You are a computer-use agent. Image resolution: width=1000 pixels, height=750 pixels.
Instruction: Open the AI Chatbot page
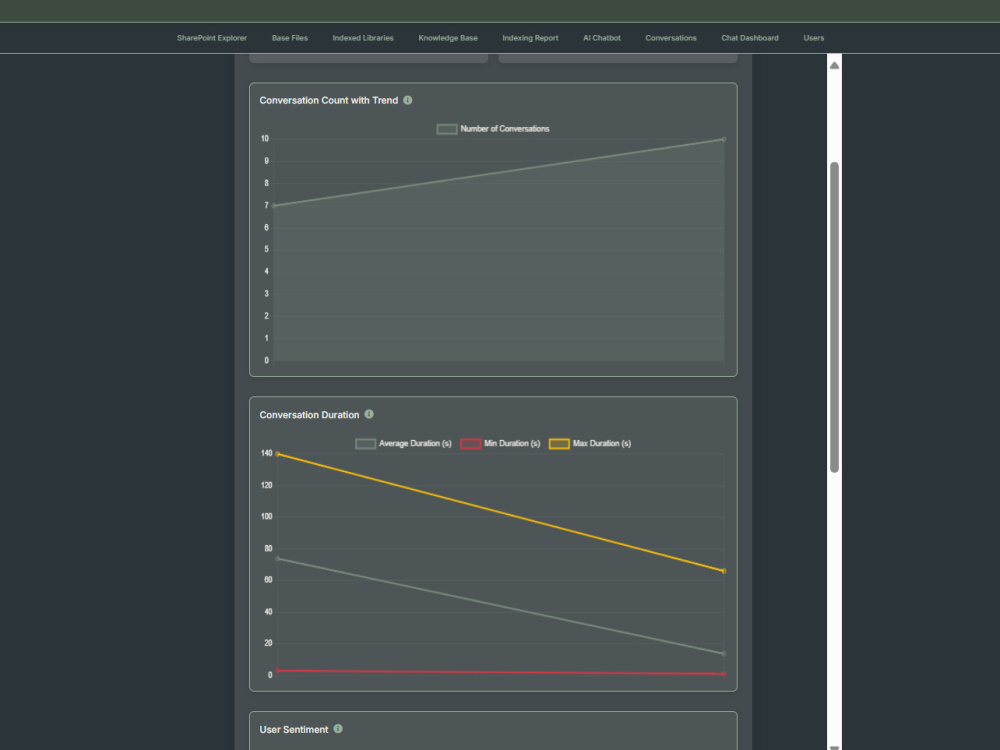(x=601, y=38)
